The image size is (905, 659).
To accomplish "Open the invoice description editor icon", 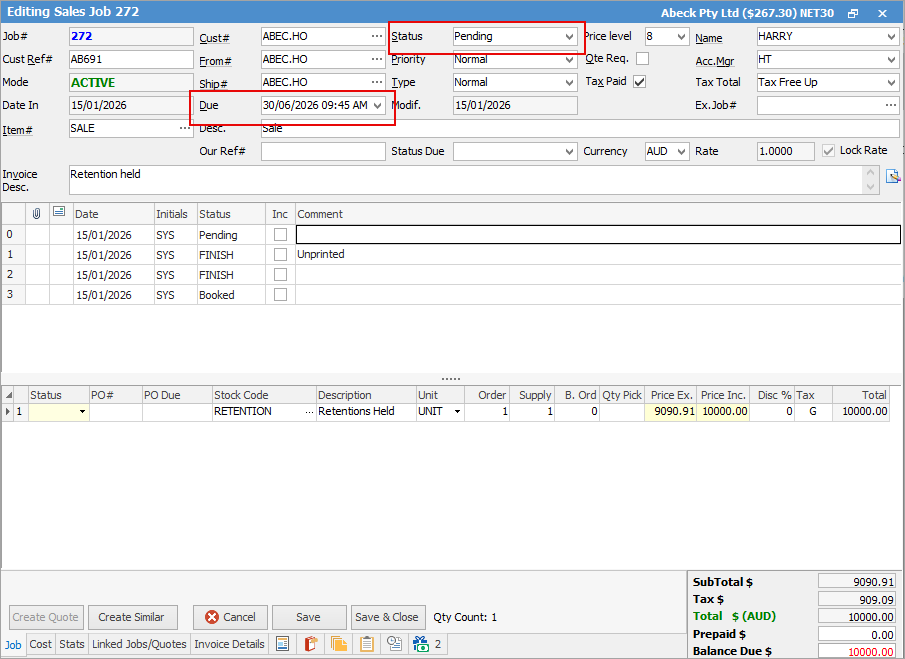I will 892,176.
